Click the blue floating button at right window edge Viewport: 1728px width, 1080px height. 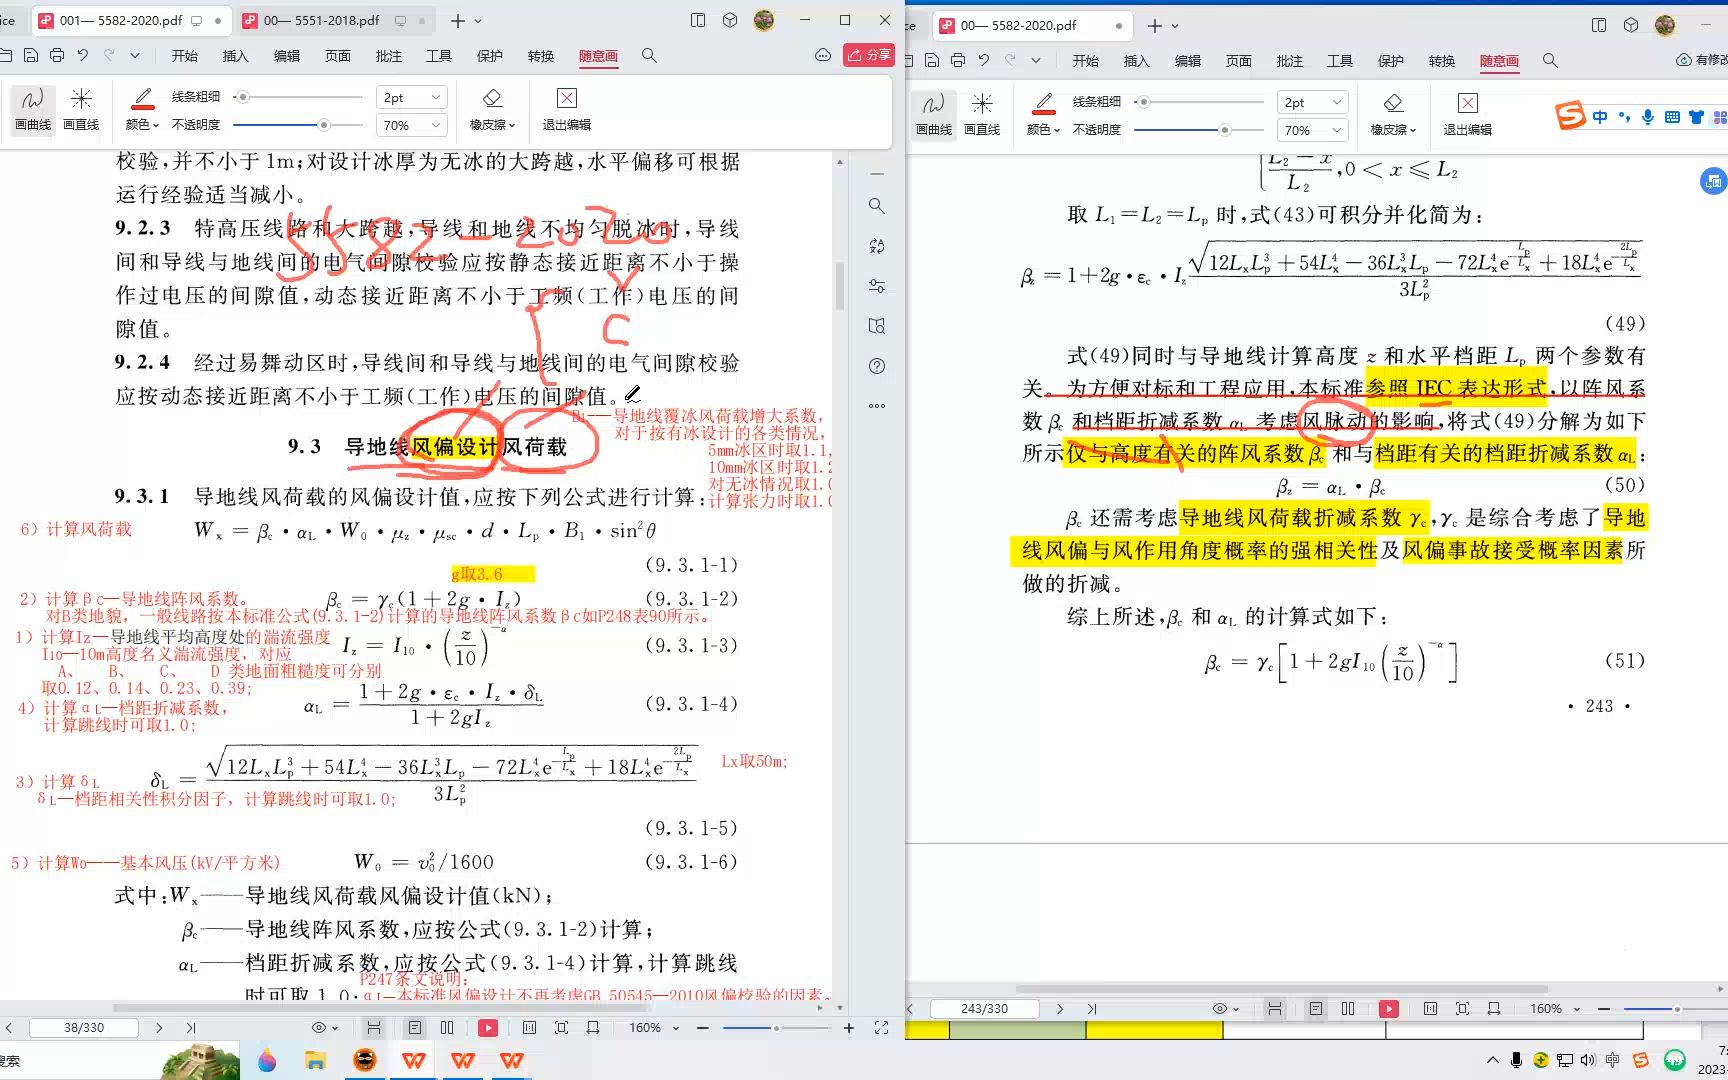click(x=1713, y=181)
